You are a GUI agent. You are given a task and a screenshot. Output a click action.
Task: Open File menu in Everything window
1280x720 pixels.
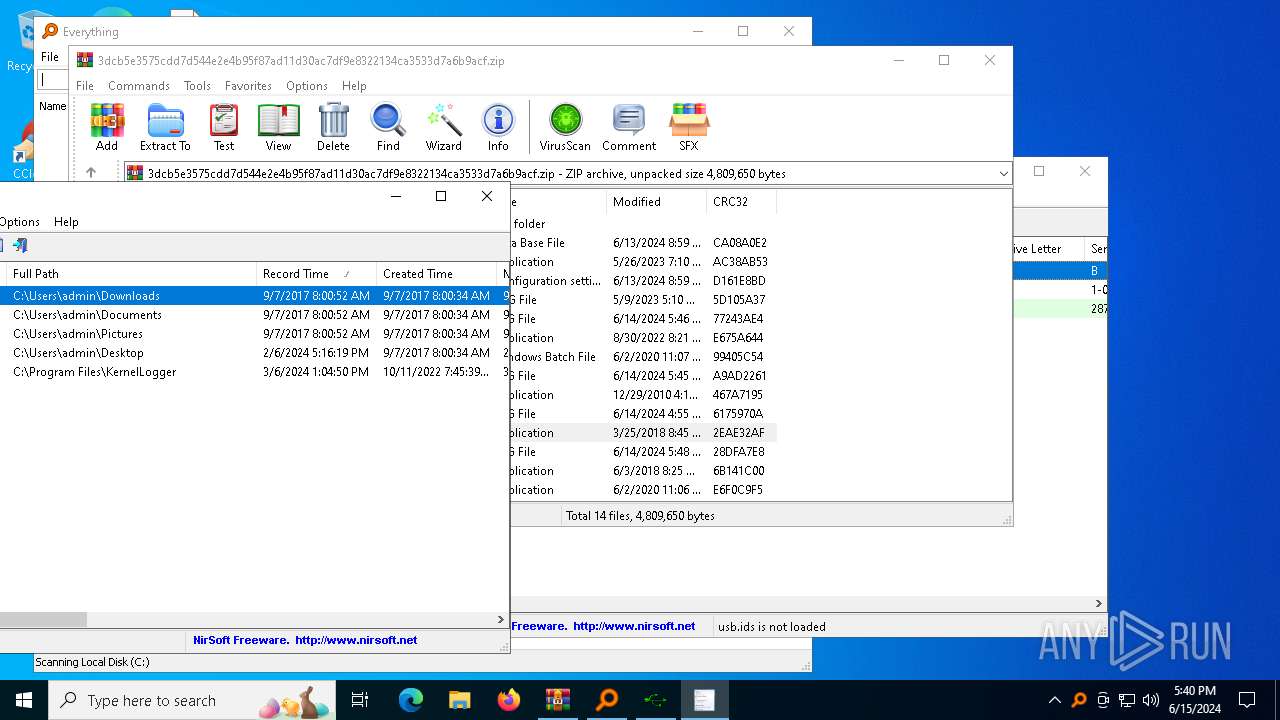(50, 57)
